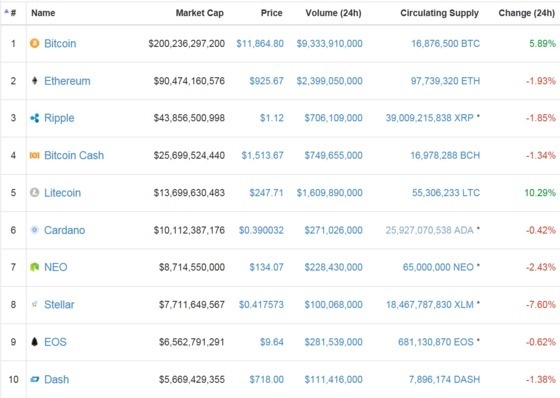Viewport: 560px width, 398px height.
Task: Click the Bitcoin Cash logo icon
Action: [35, 155]
